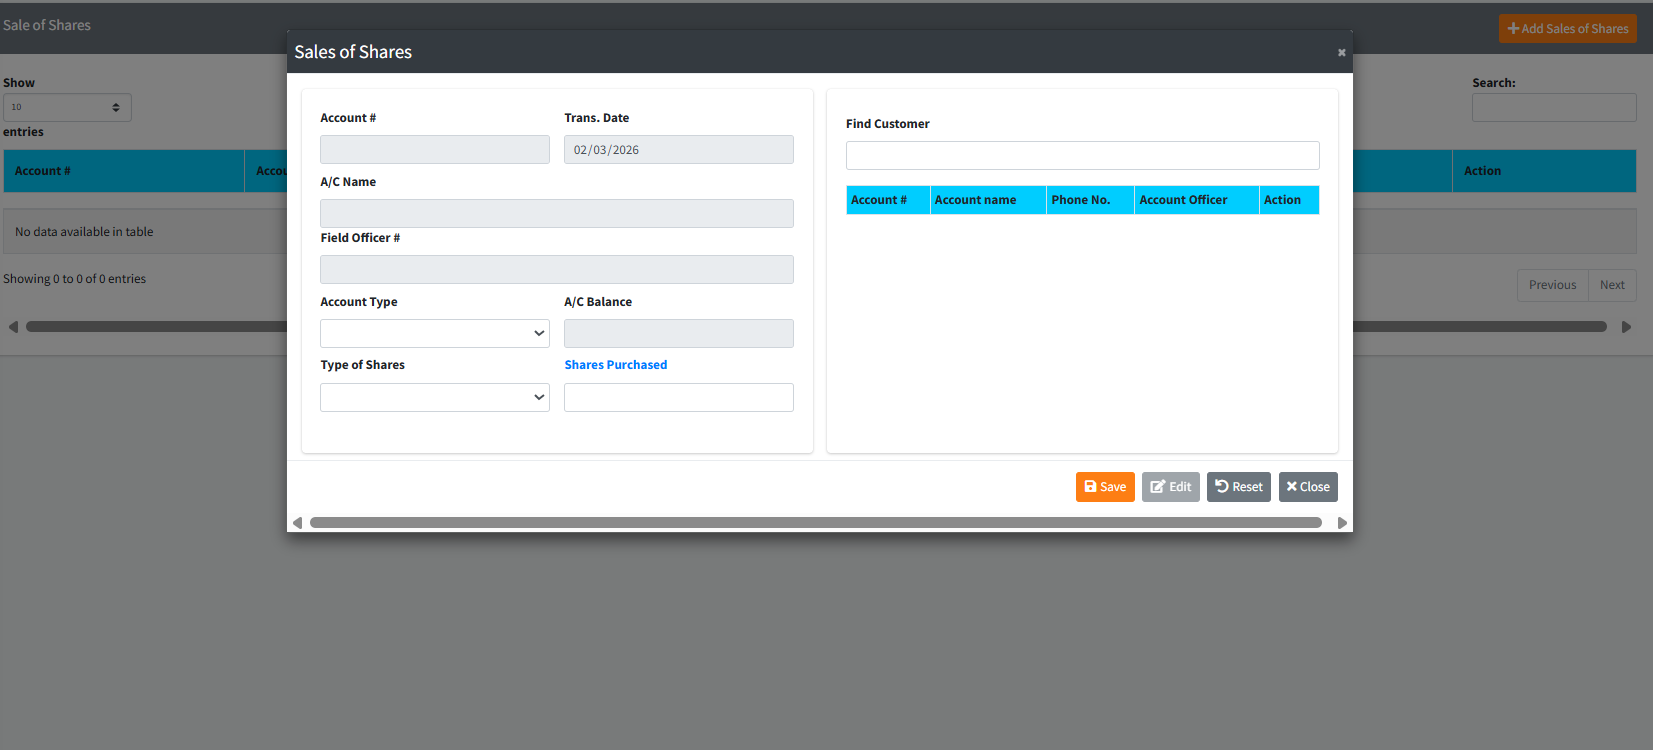The image size is (1653, 750).
Task: Sort by Account name column in customer table
Action: [987, 200]
